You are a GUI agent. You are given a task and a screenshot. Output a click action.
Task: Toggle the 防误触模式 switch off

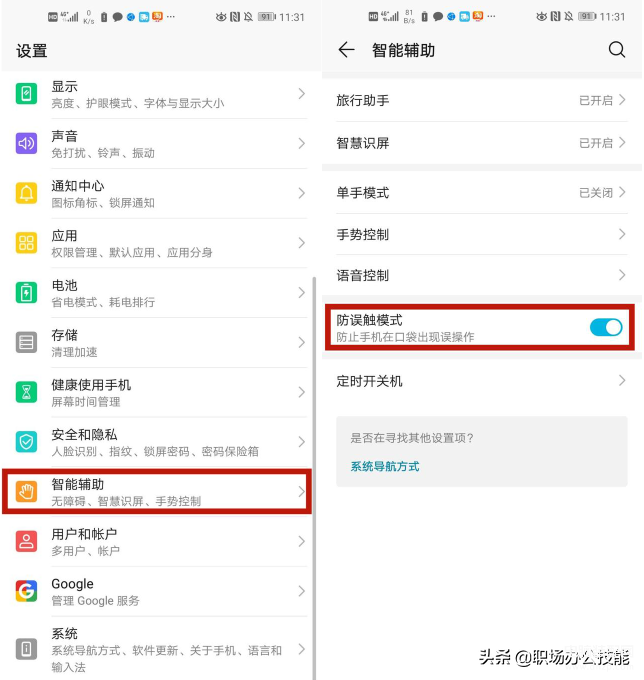tap(606, 327)
